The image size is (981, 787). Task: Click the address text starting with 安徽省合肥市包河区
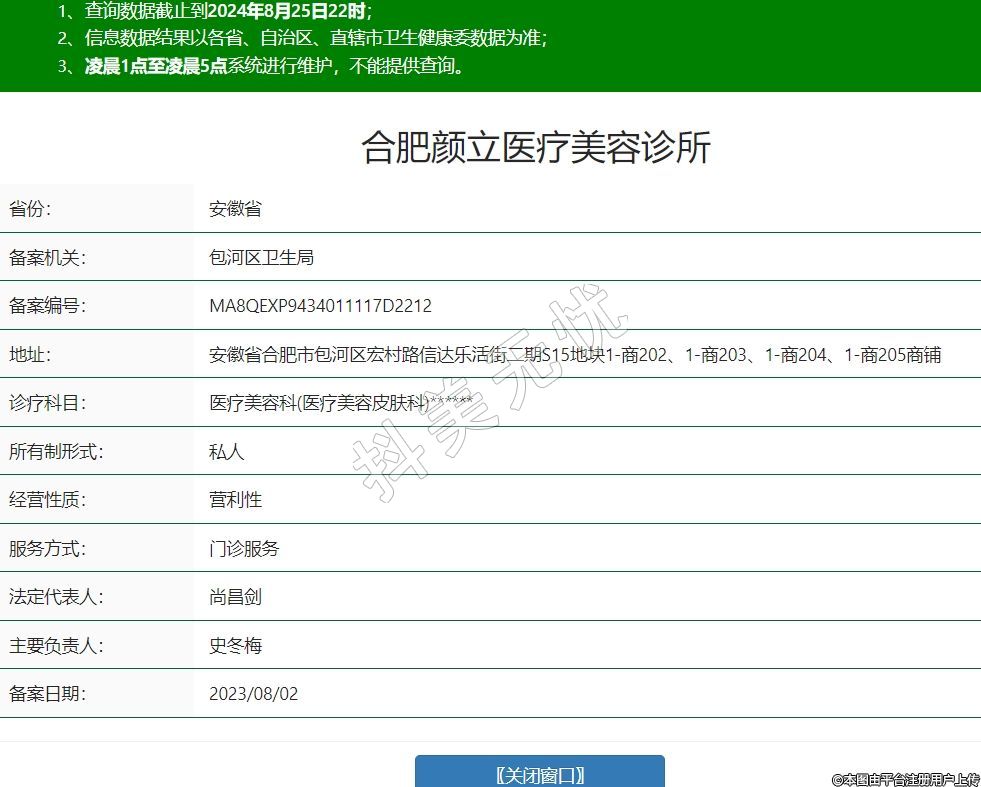click(x=574, y=355)
